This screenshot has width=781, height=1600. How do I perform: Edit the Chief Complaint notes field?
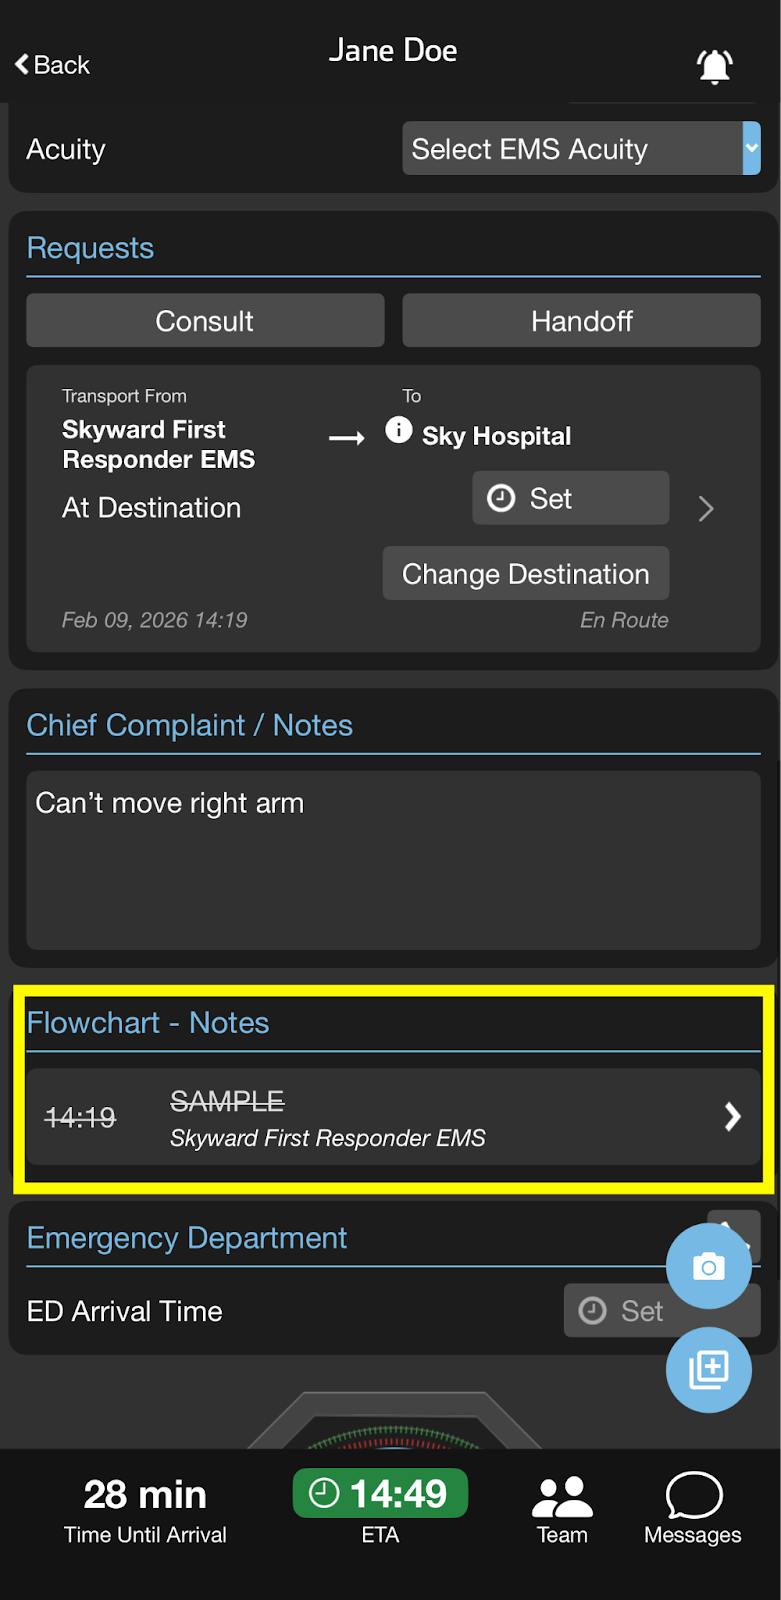[393, 859]
